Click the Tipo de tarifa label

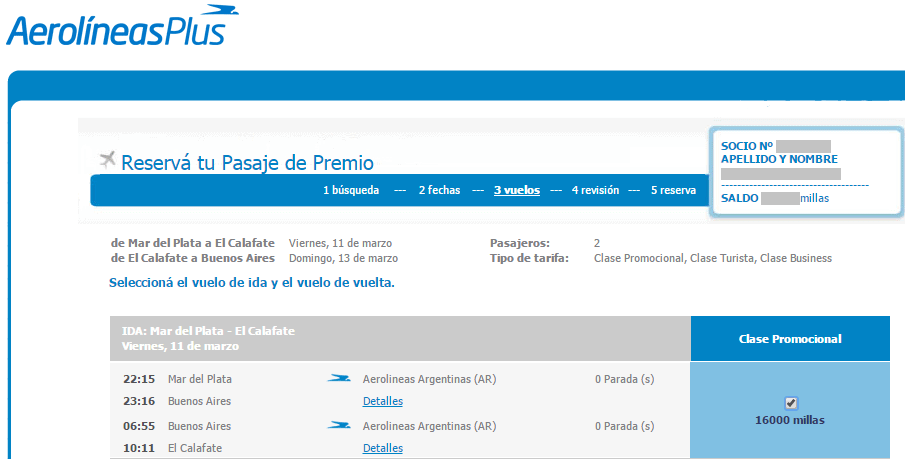529,258
